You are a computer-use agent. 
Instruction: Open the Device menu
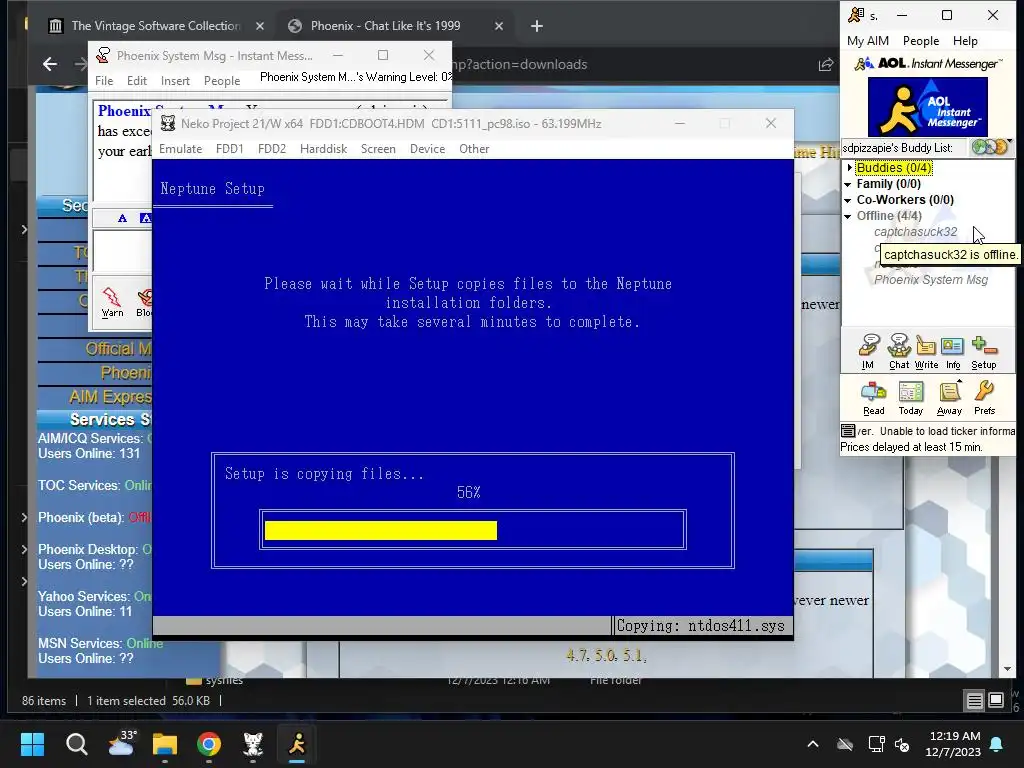427,149
